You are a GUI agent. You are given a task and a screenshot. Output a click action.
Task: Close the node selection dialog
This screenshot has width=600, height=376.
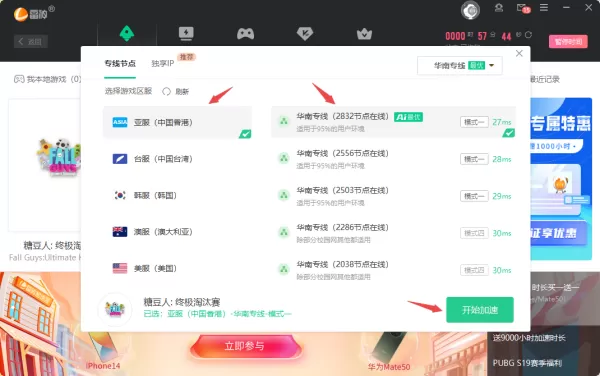tap(519, 53)
